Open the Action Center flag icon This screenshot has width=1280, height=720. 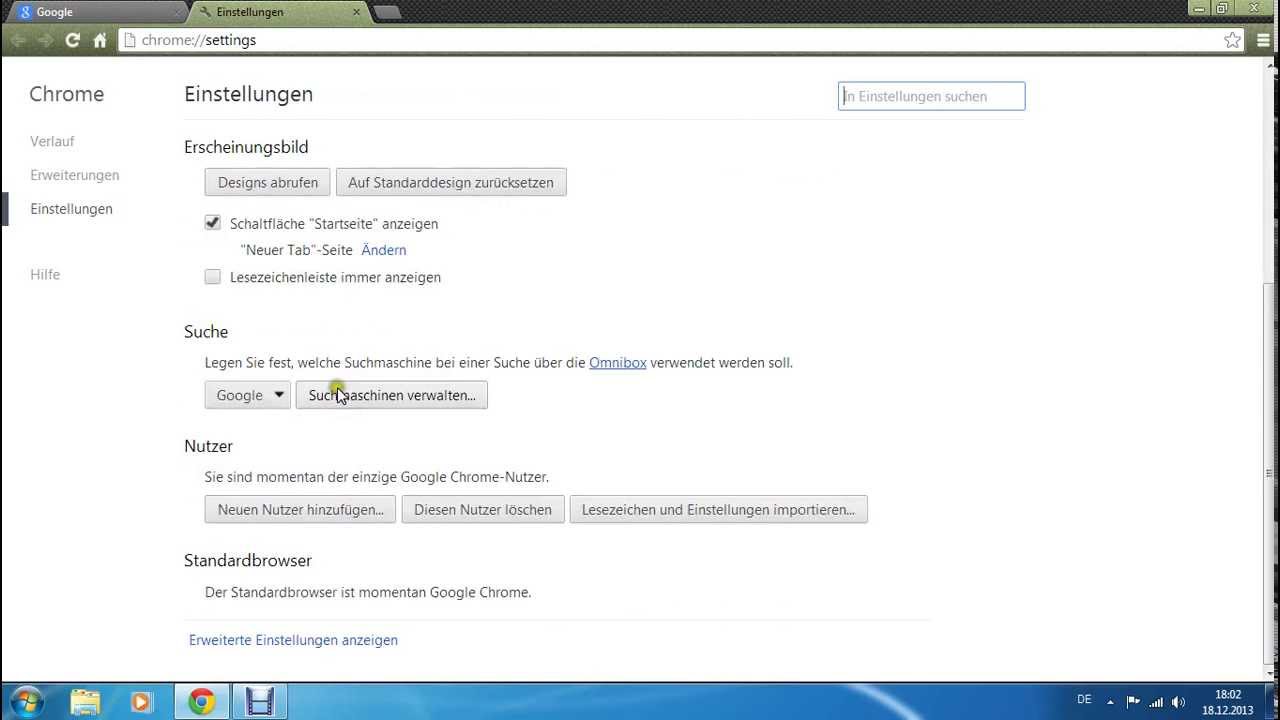tap(1133, 702)
